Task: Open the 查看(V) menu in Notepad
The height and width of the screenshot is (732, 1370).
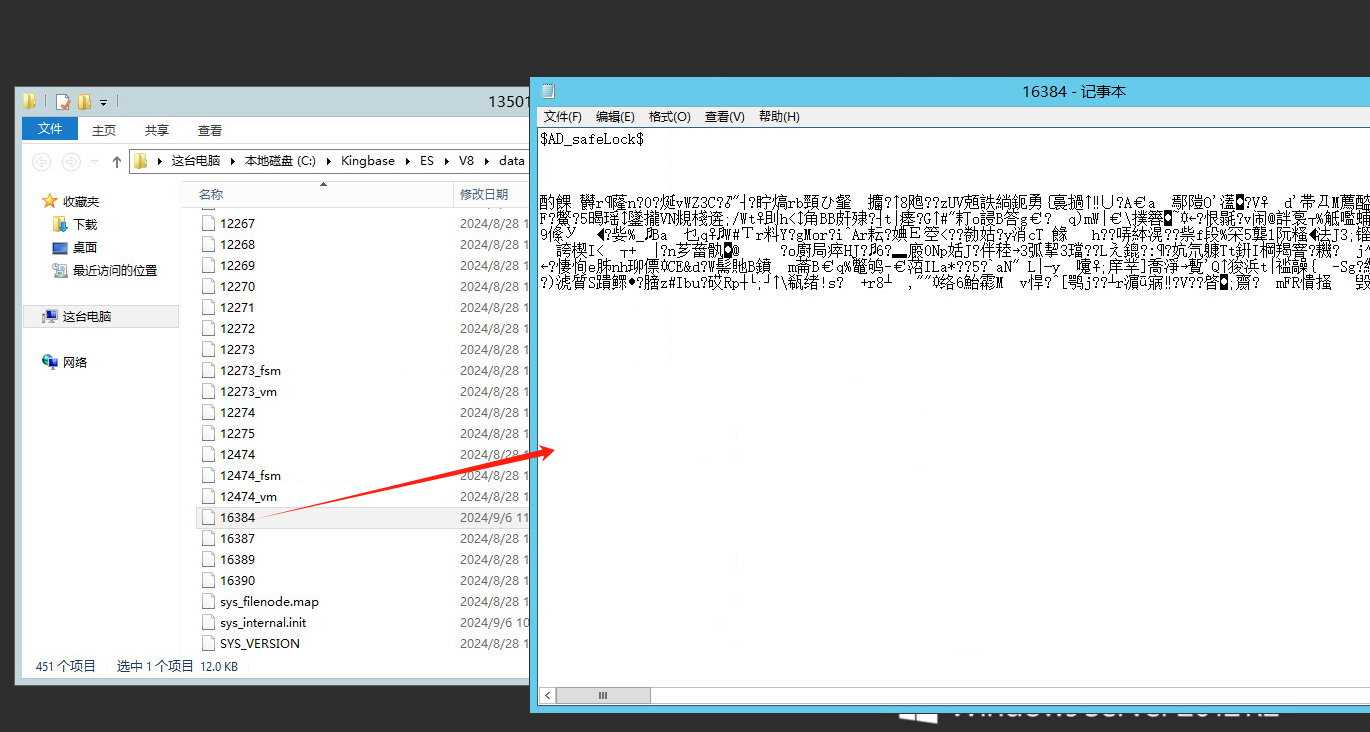Action: (x=724, y=117)
